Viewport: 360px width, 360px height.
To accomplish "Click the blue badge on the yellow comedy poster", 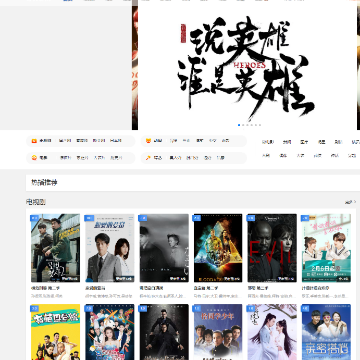I will tap(34, 309).
